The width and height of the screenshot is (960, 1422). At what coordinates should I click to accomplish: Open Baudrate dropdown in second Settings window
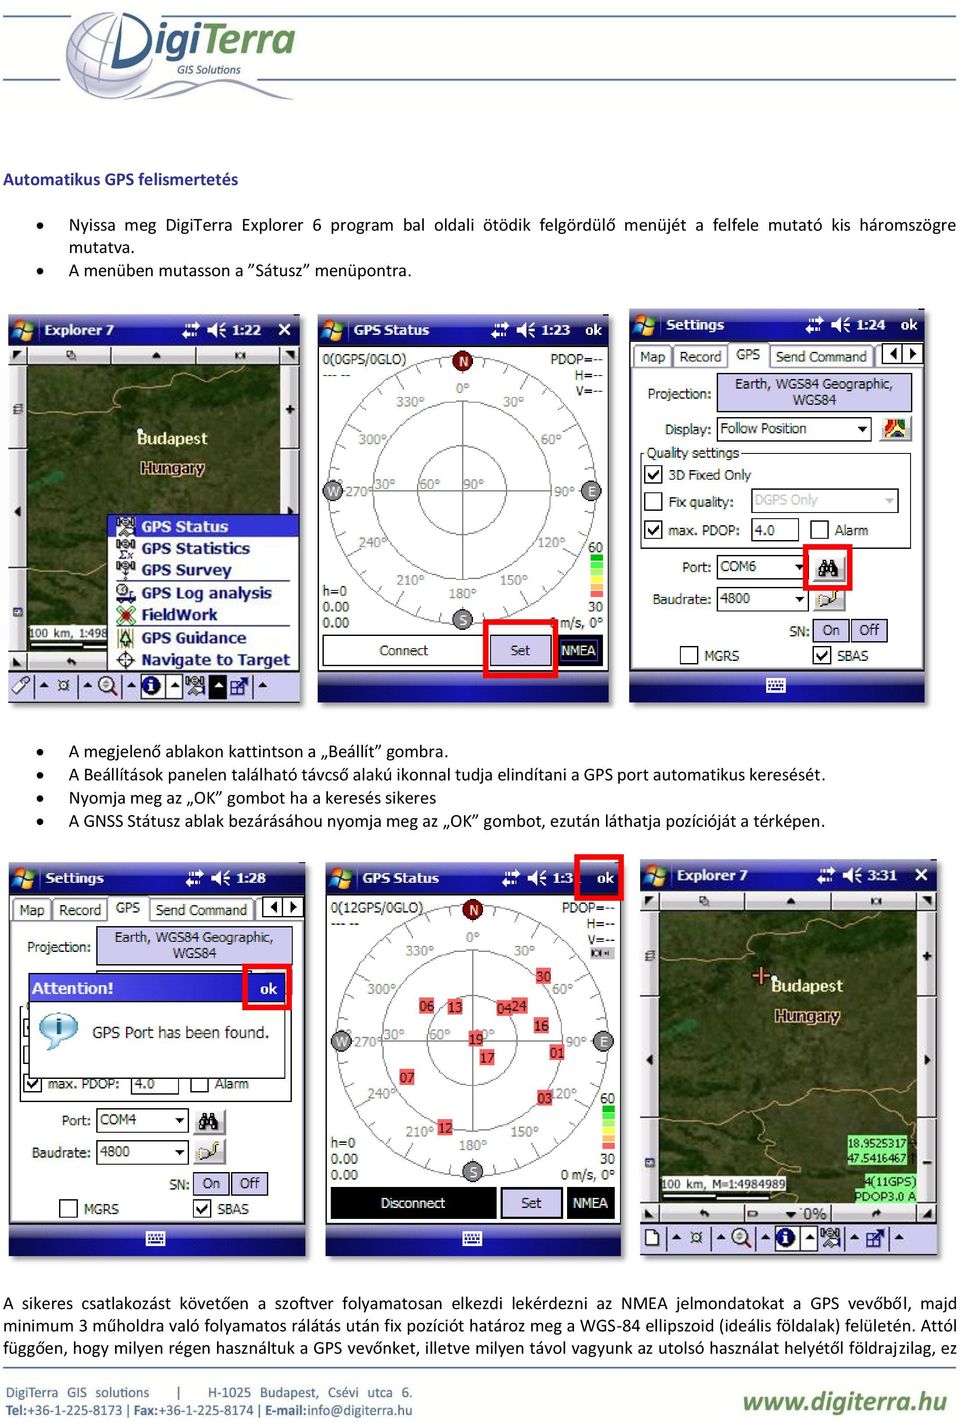(142, 1152)
